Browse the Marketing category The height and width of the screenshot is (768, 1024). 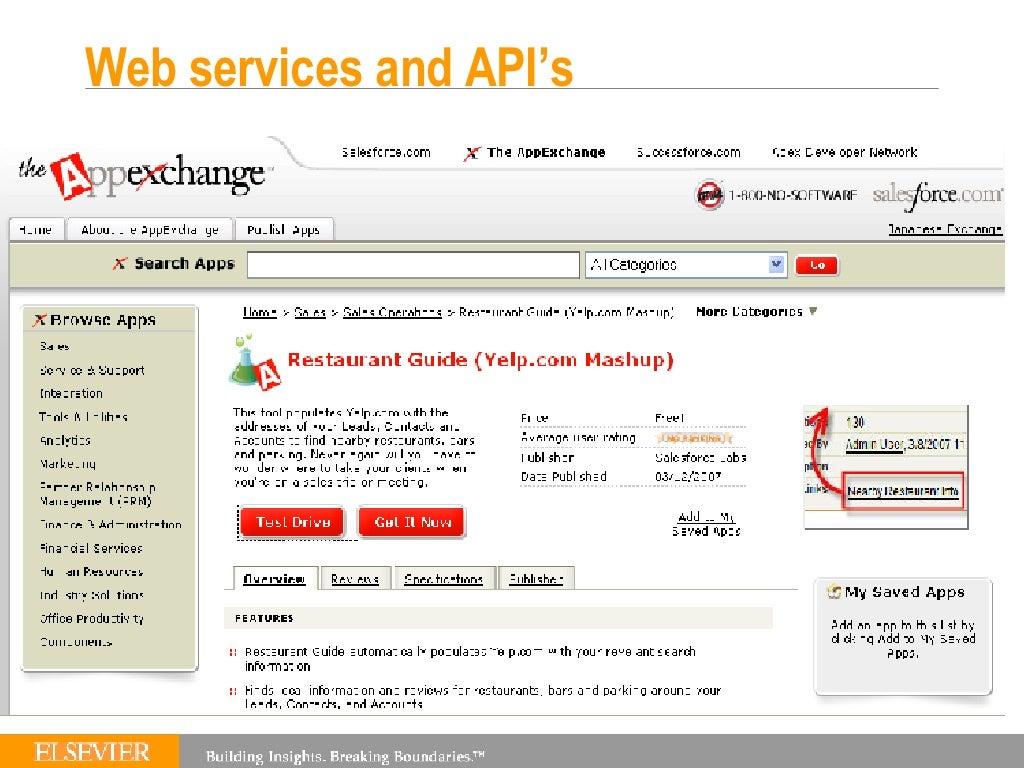[68, 464]
